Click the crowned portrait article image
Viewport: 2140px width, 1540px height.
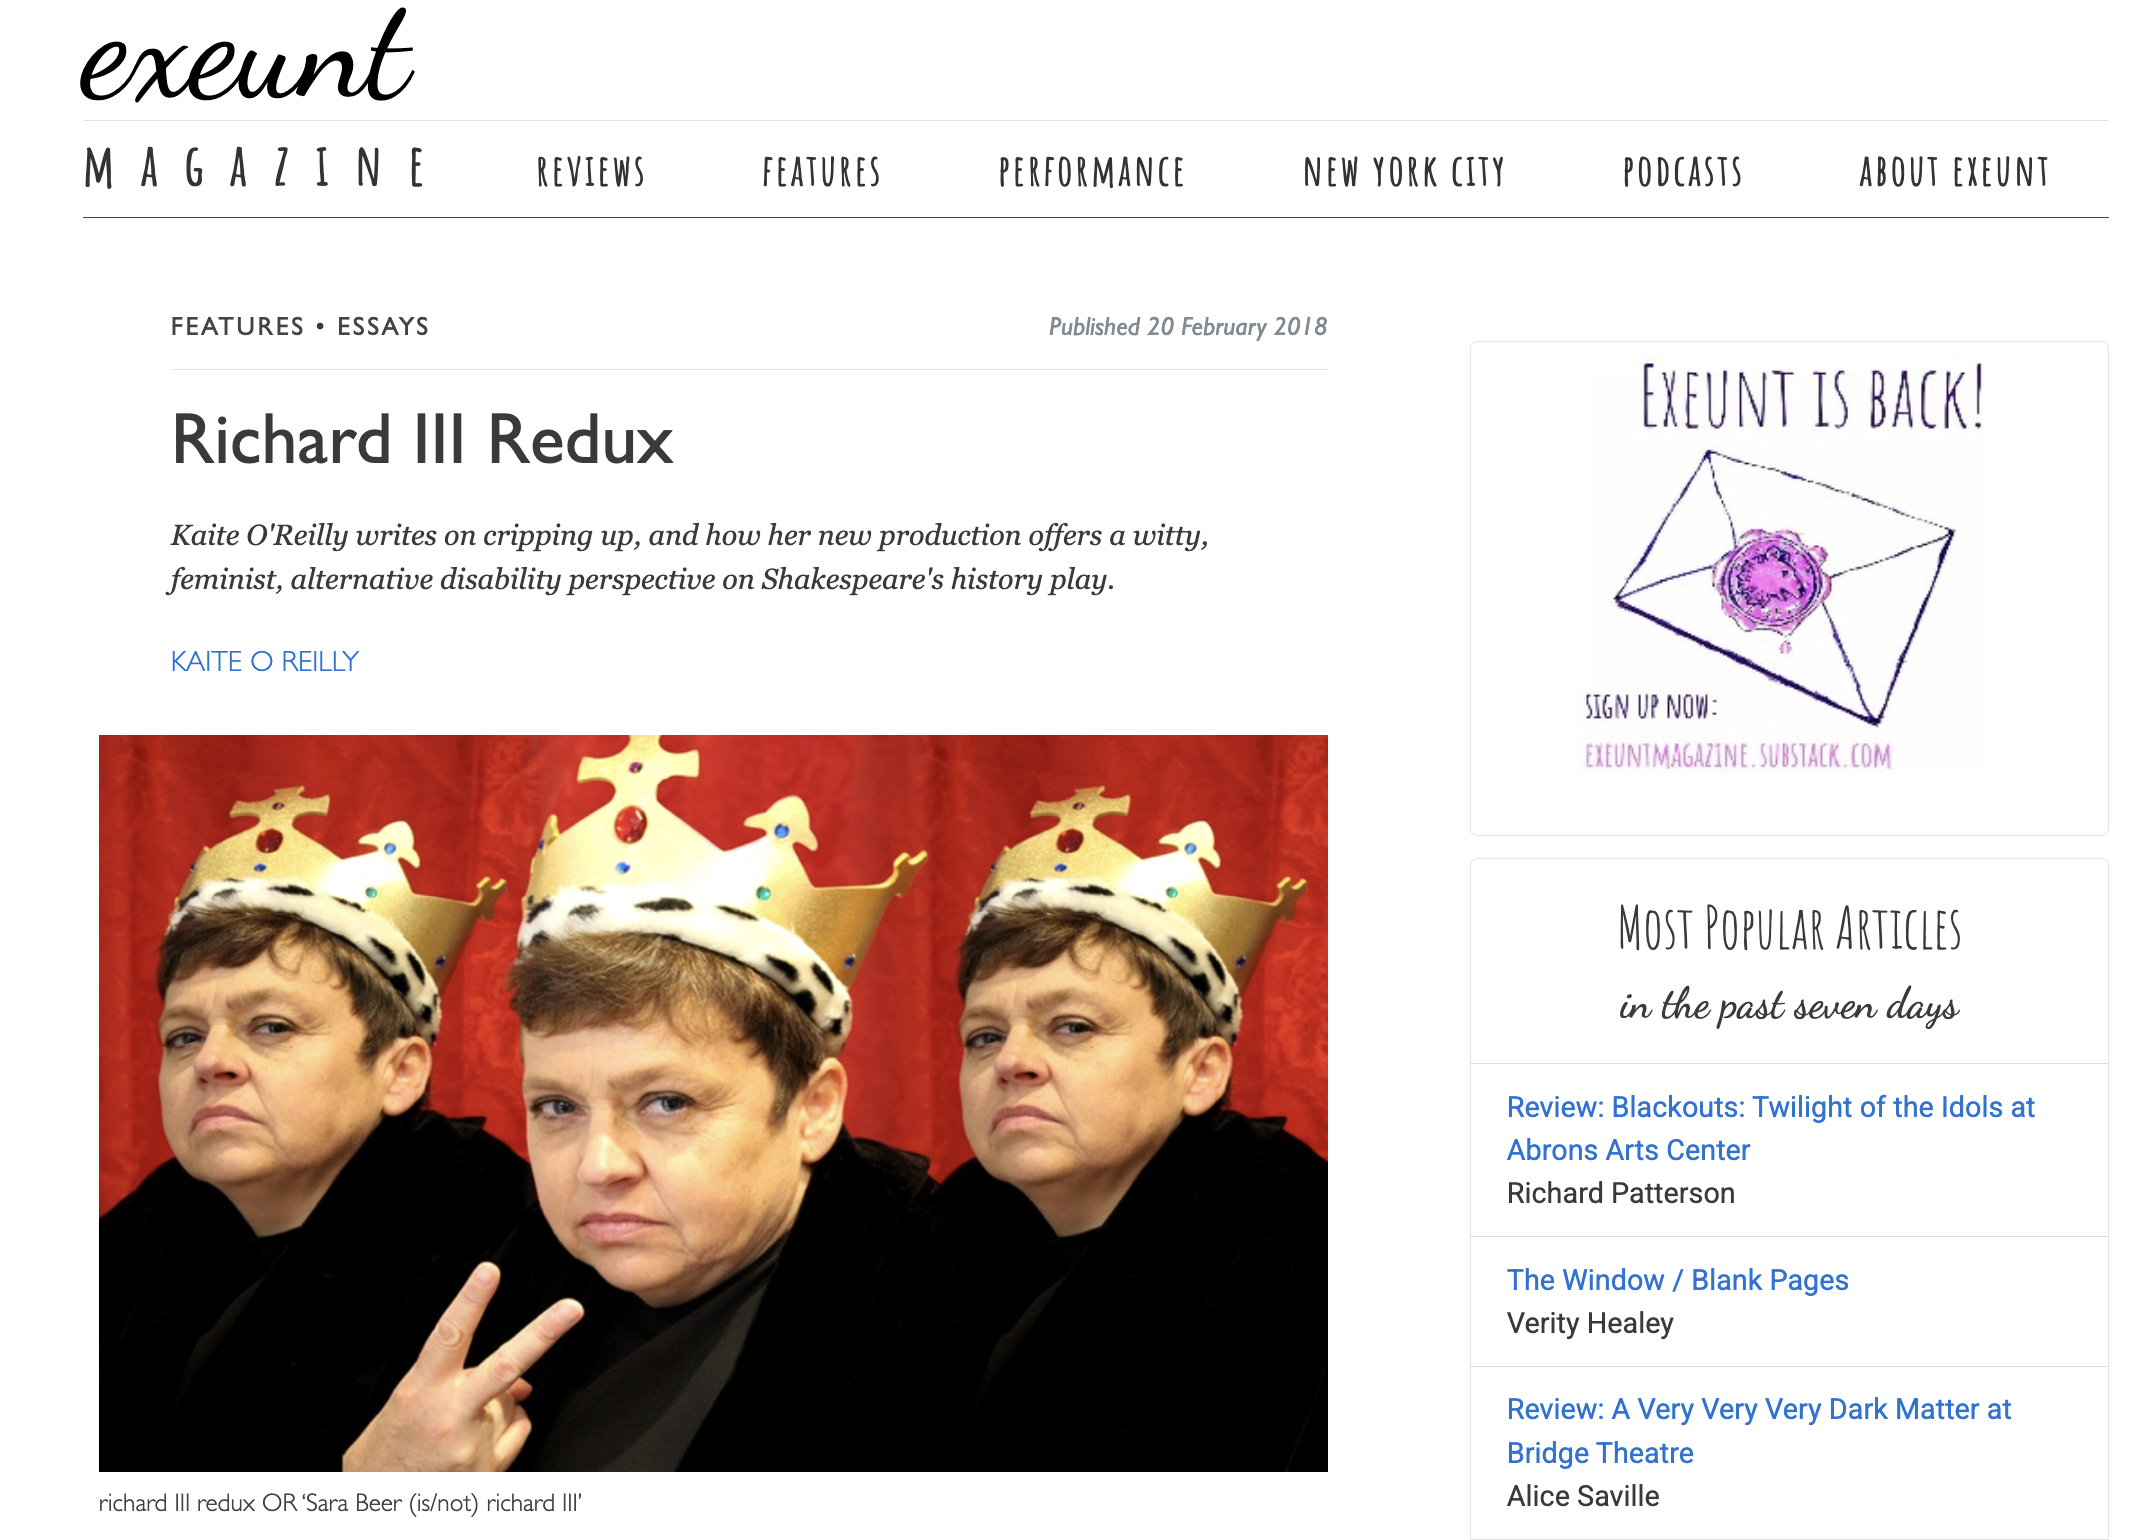(713, 1103)
